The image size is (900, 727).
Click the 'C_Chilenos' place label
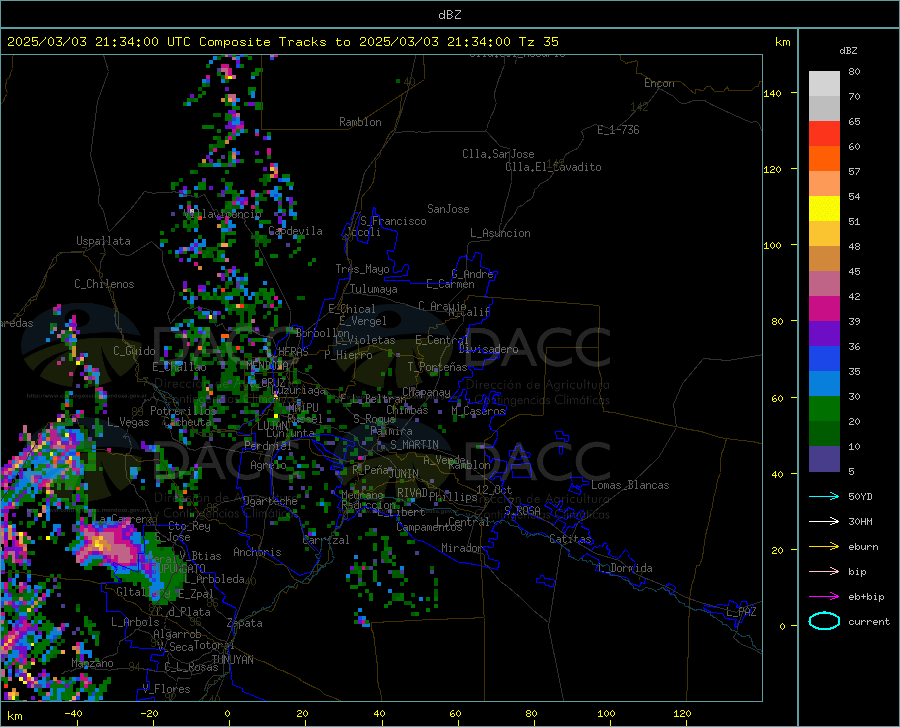click(x=104, y=284)
